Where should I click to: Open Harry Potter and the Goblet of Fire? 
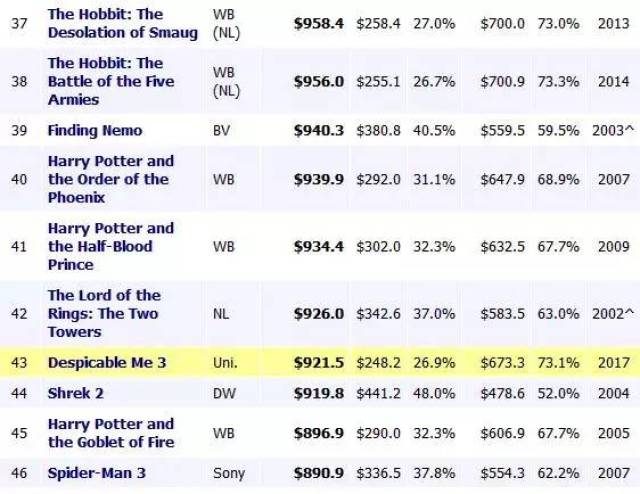click(110, 433)
